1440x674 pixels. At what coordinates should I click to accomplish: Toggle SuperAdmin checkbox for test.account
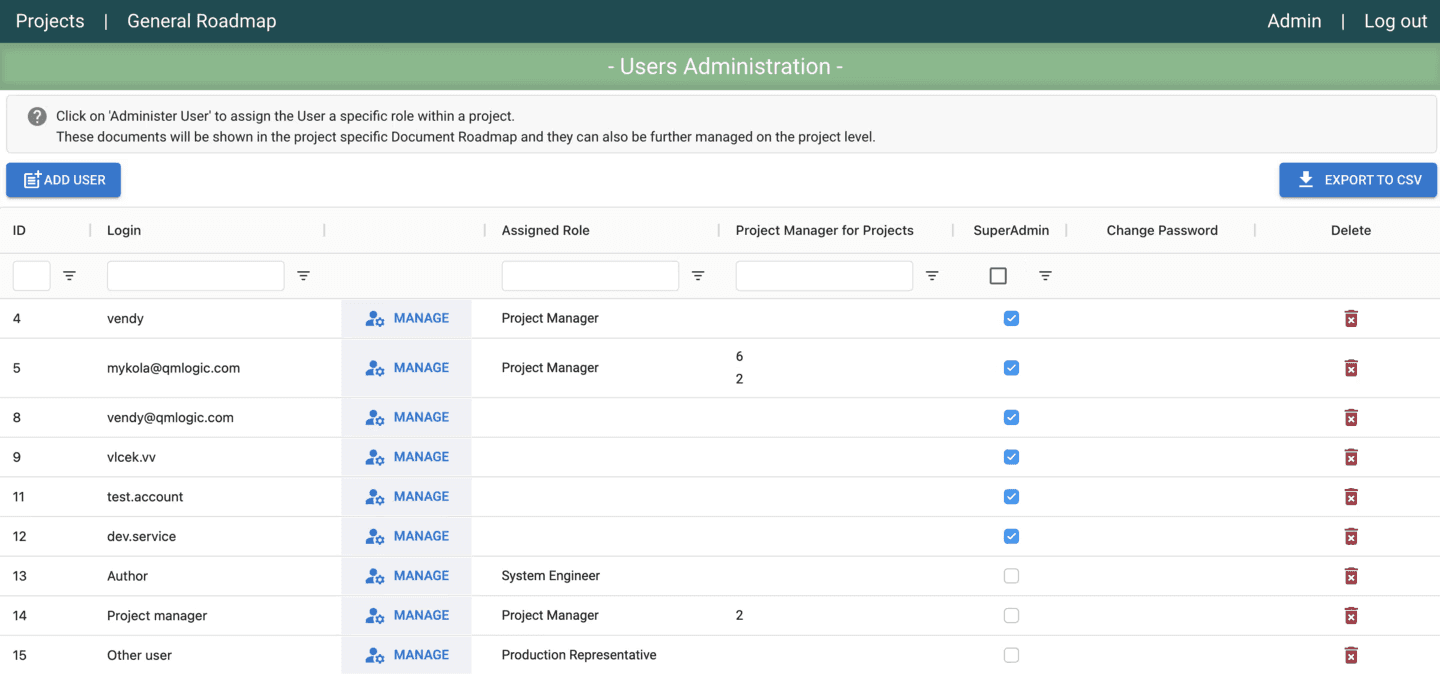[x=1011, y=497]
